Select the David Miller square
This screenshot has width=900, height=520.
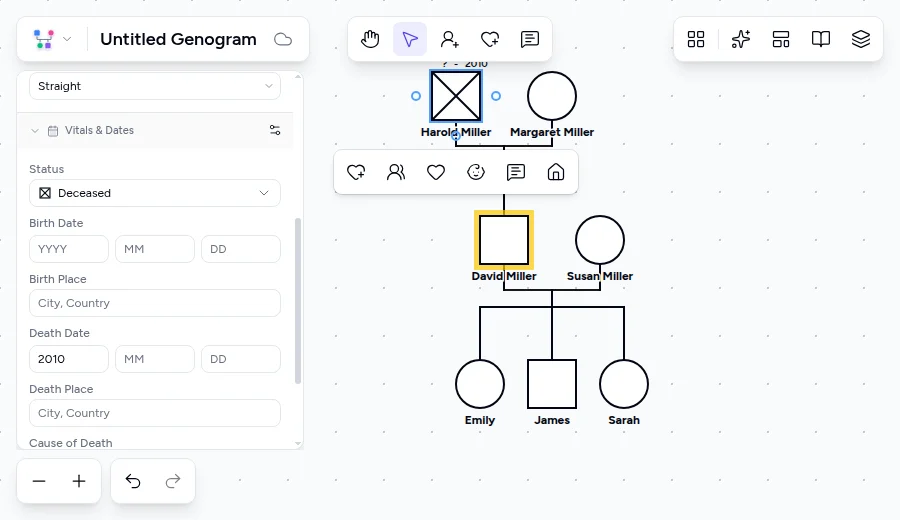(504, 240)
